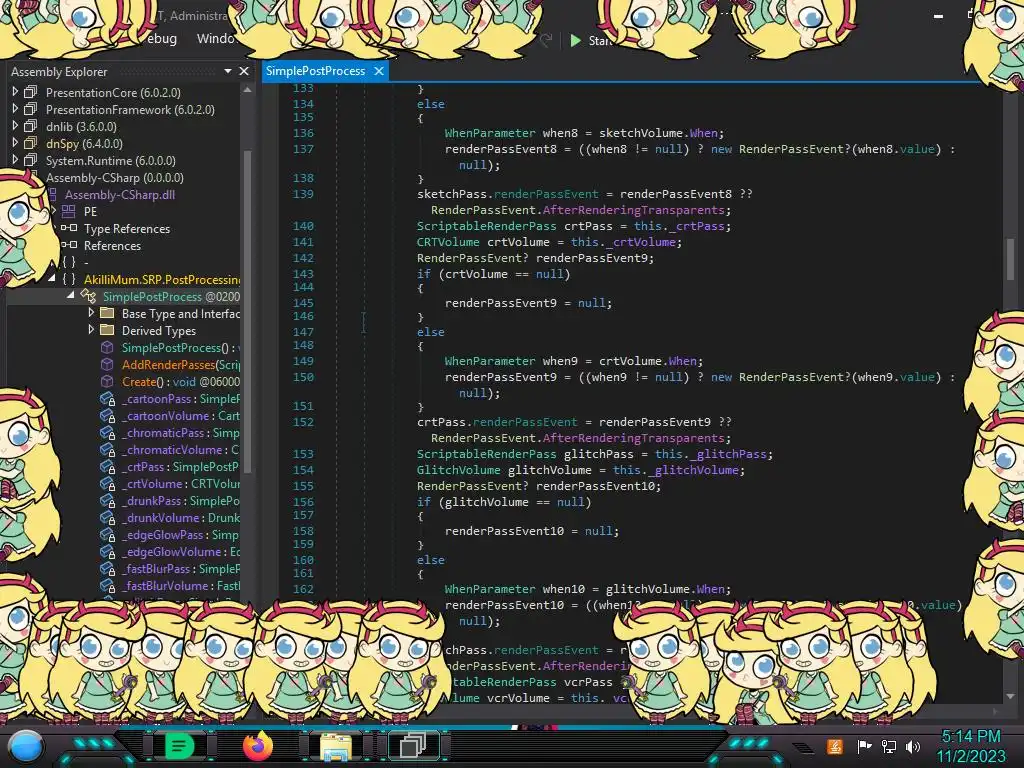Screen dimensions: 1024x768
Task: Click the Action Center flag tray icon
Action: (864, 746)
